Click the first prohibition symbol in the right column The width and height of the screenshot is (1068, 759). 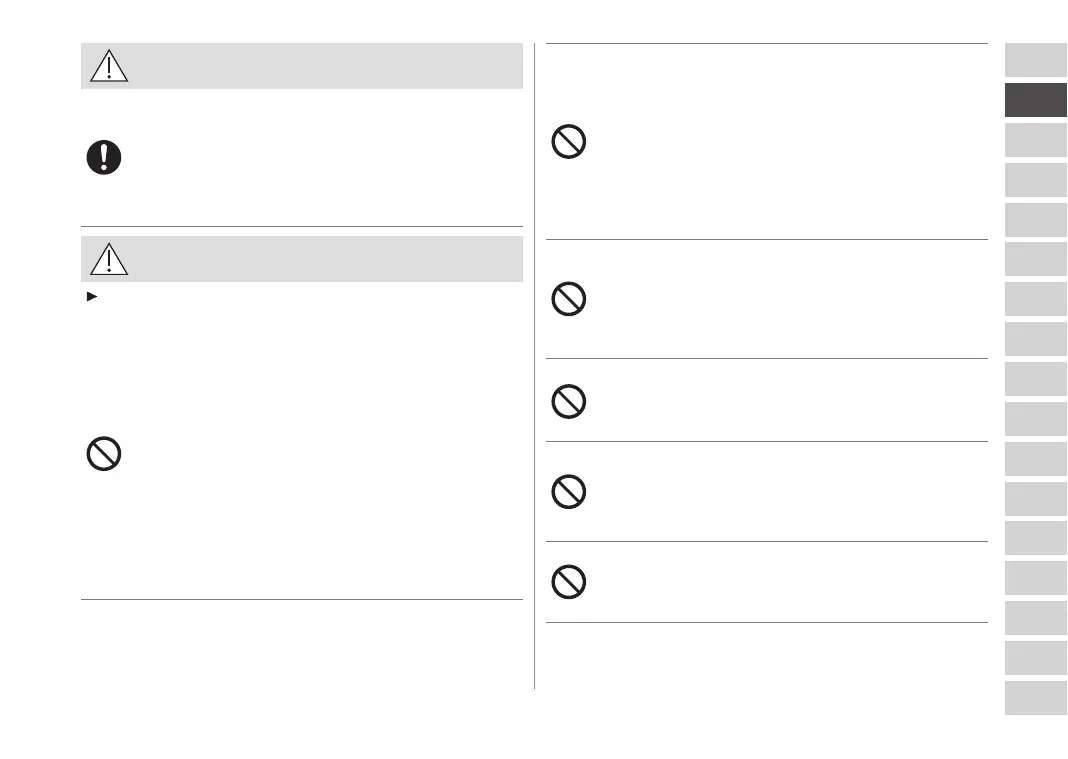(x=568, y=141)
